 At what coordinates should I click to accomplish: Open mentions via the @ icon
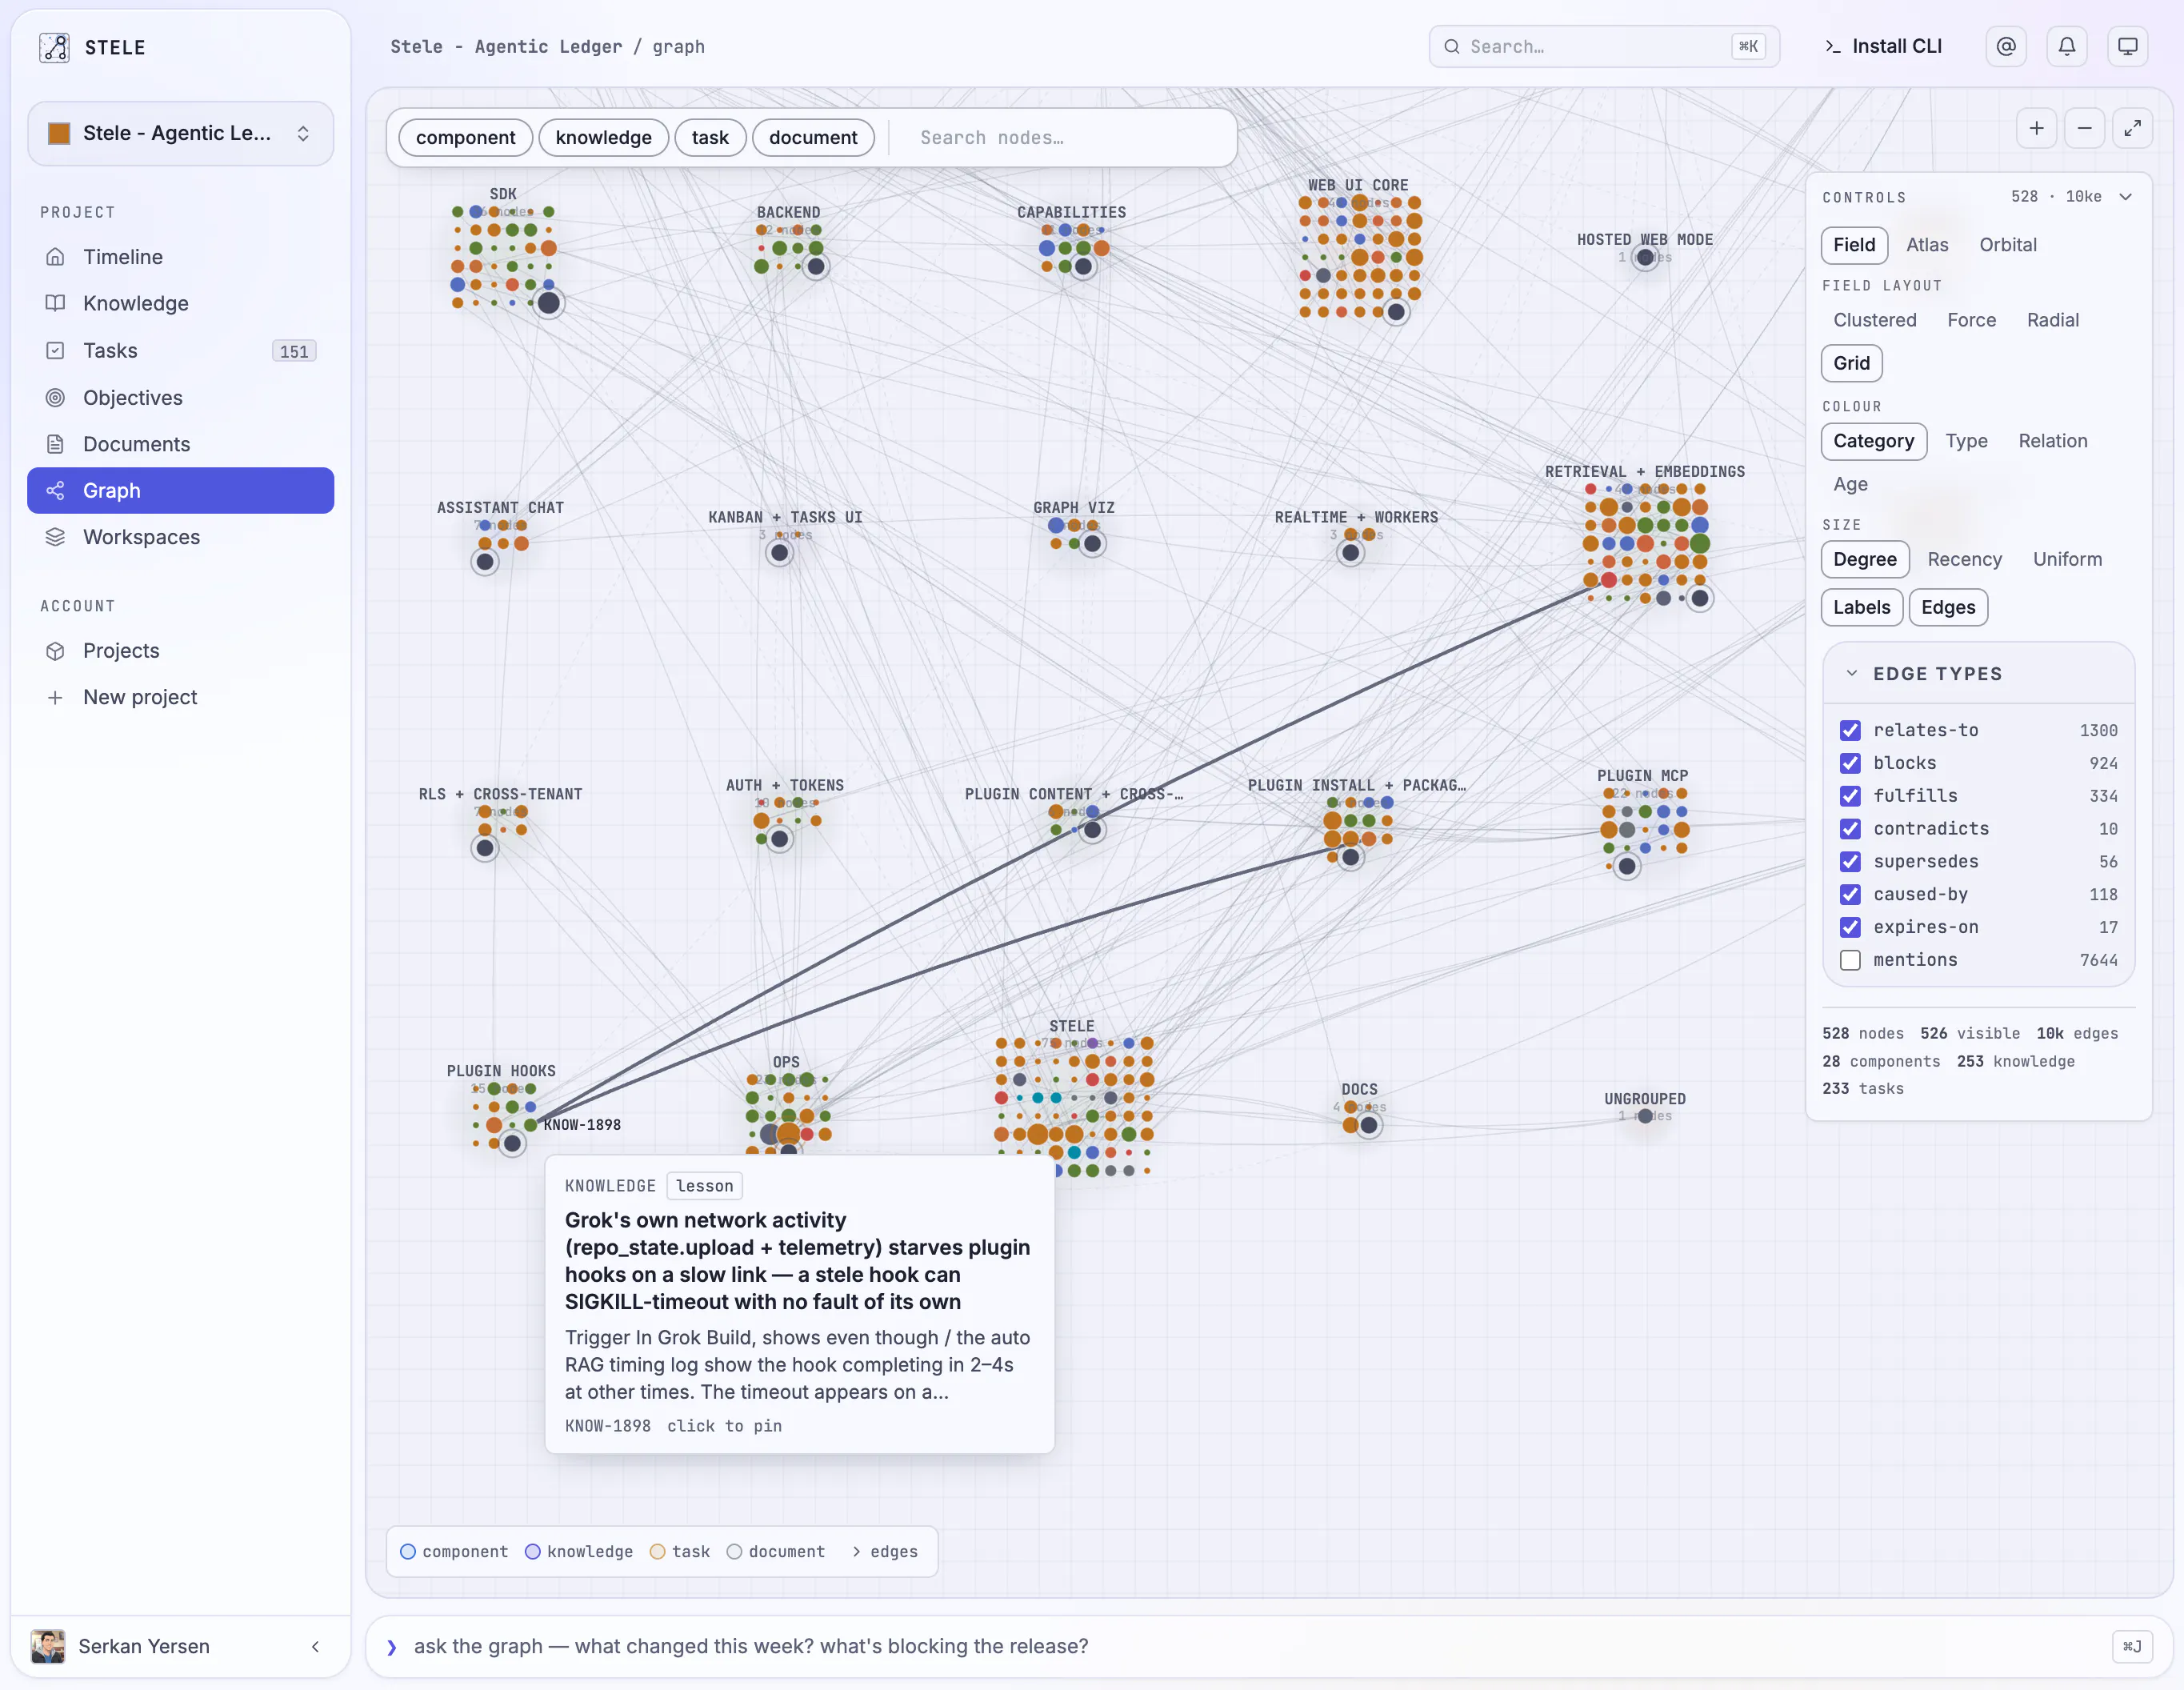pyautogui.click(x=2006, y=46)
